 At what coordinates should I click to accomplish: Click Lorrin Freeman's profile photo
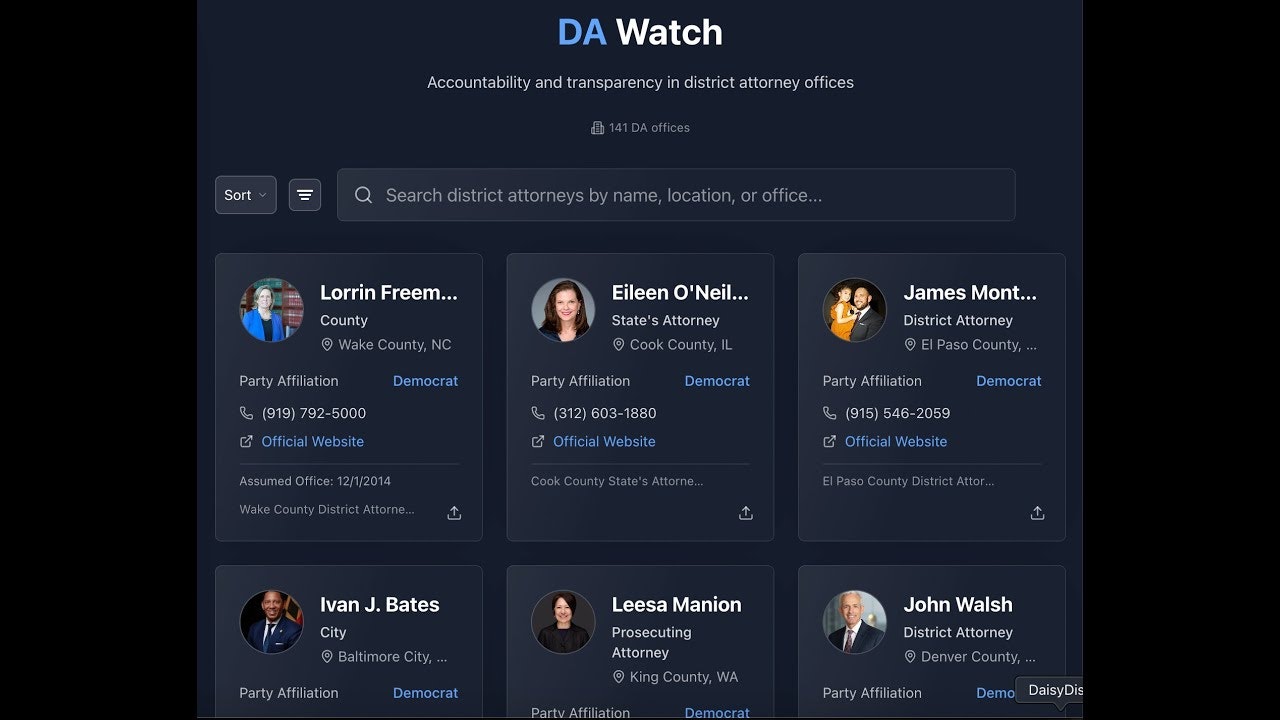coord(271,310)
